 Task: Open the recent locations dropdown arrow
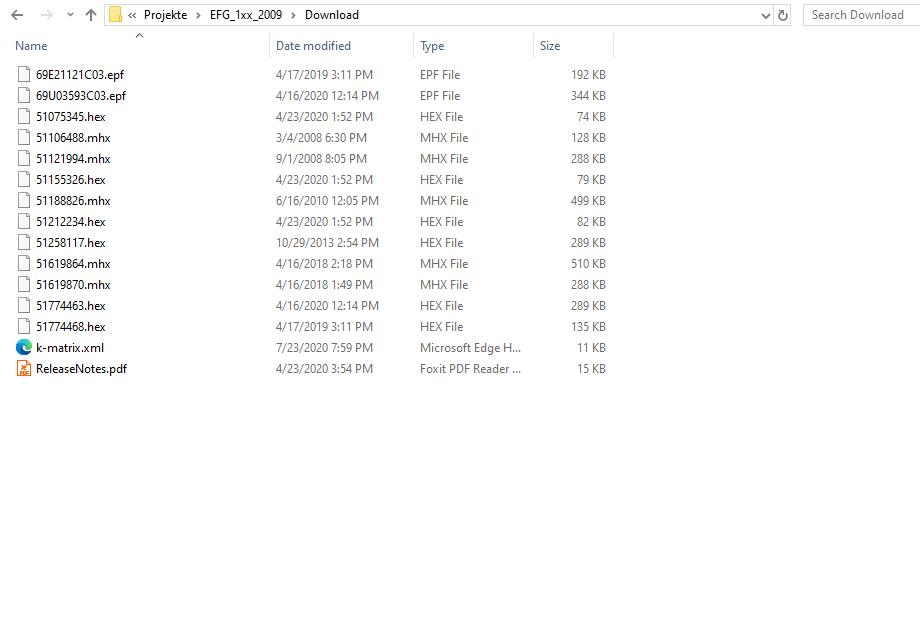point(70,15)
